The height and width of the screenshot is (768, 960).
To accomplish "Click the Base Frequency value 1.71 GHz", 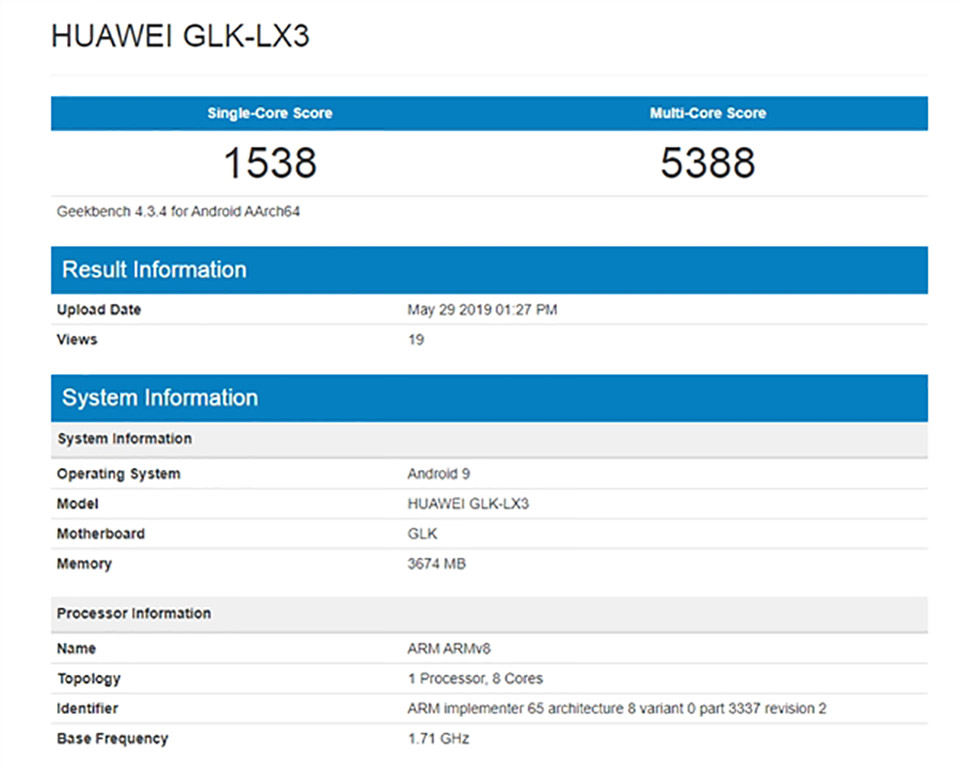I will [438, 739].
